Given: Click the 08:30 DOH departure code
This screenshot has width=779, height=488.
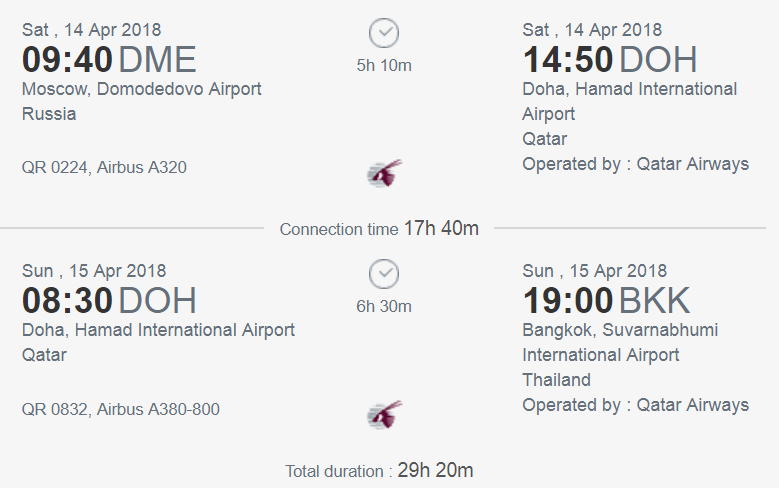Looking at the screenshot, I should tap(157, 301).
